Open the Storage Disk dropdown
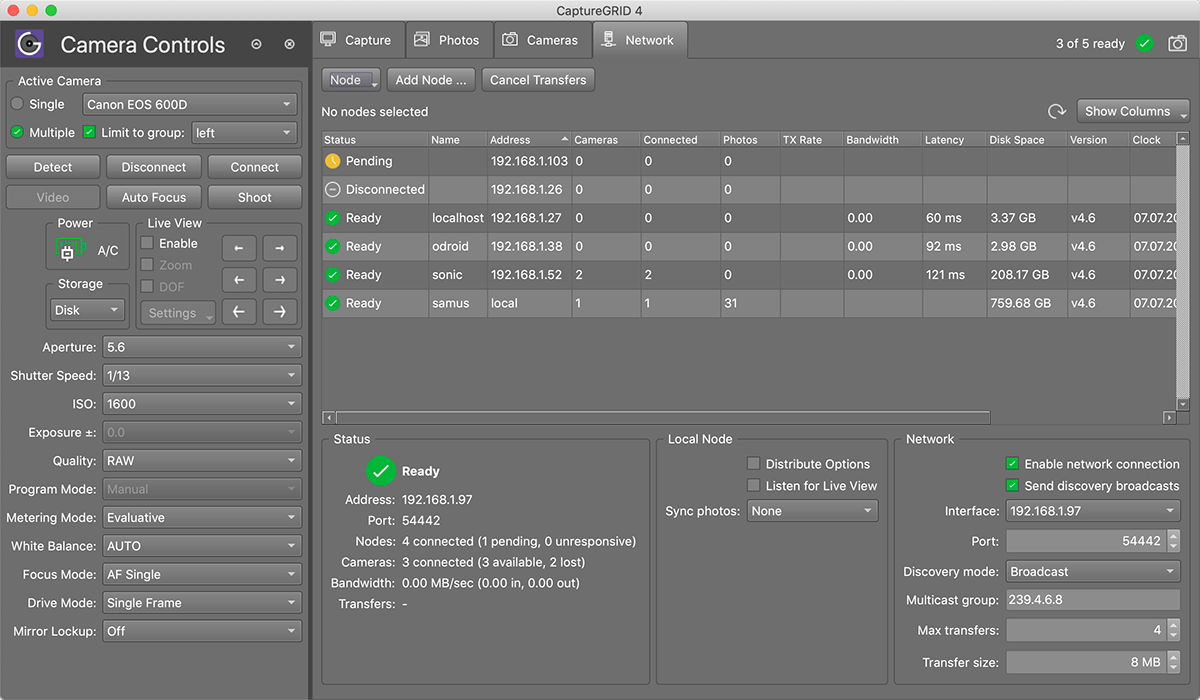1200x700 pixels. [88, 310]
